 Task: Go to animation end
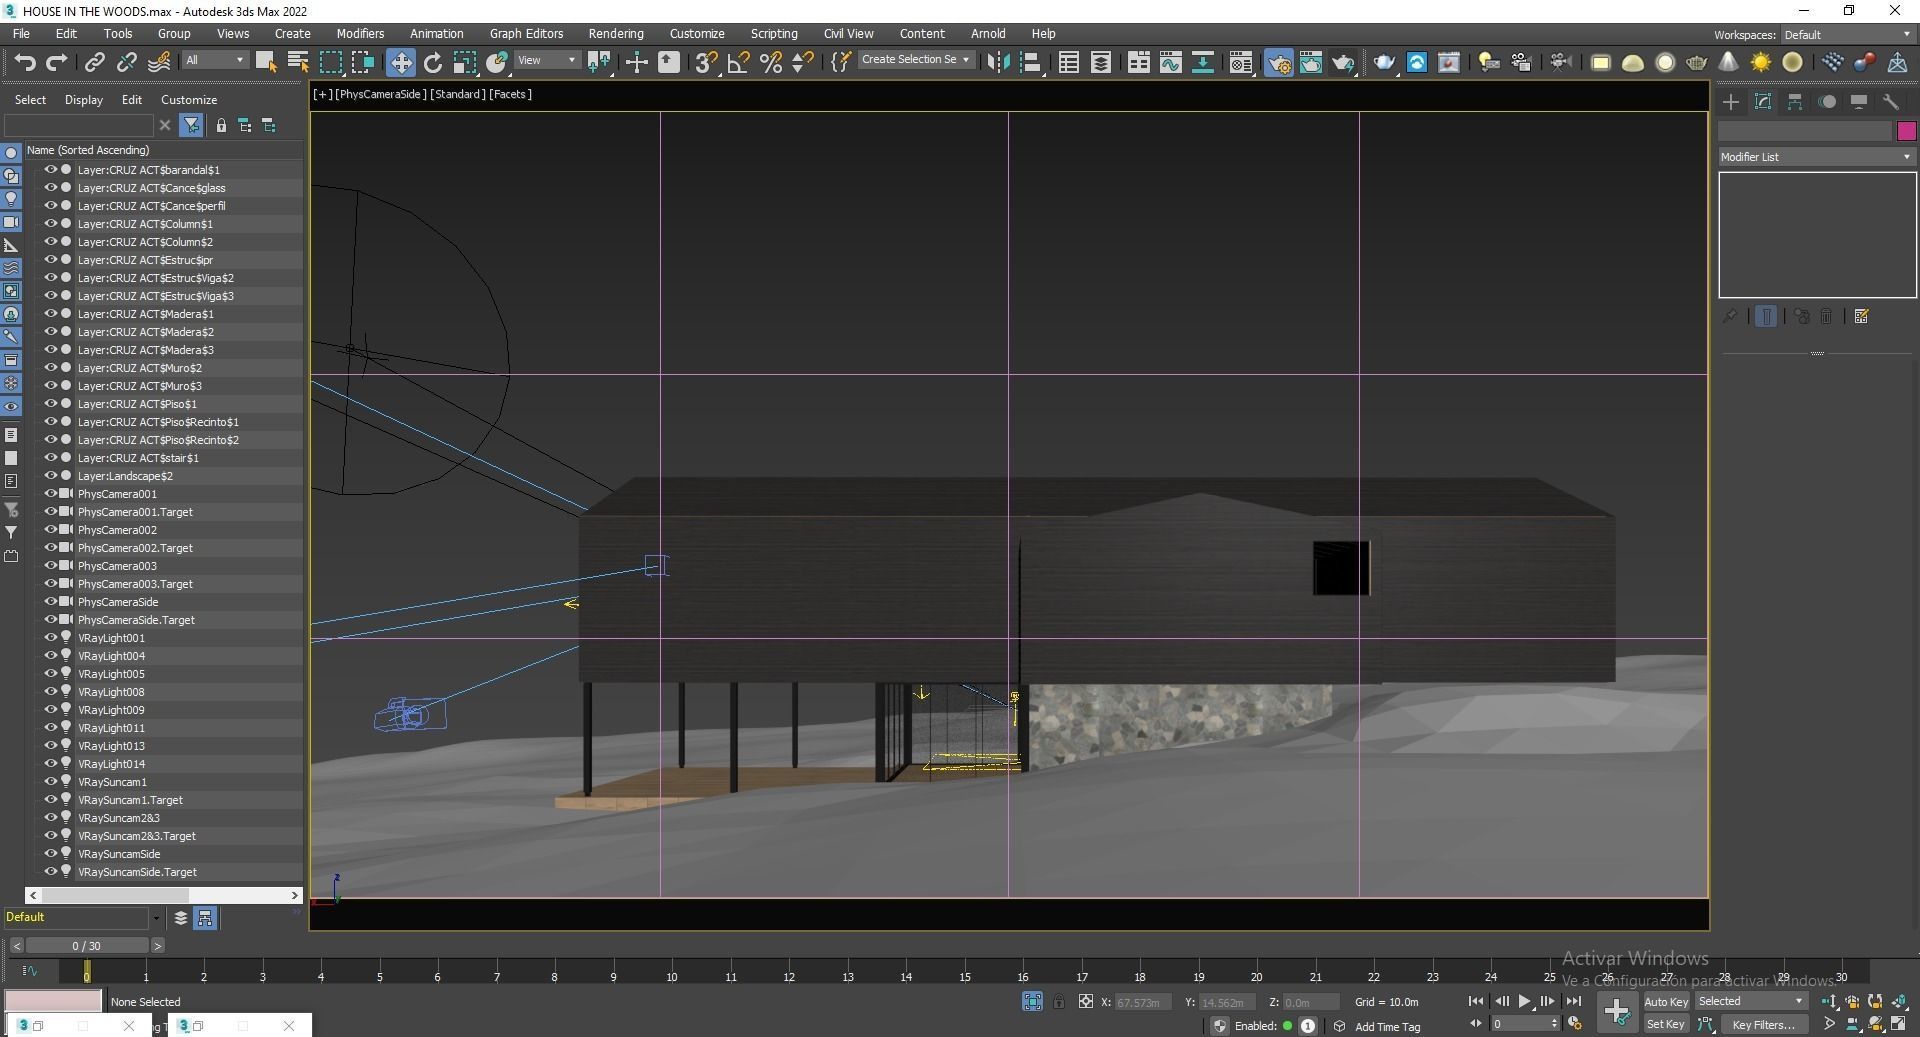1573,1001
